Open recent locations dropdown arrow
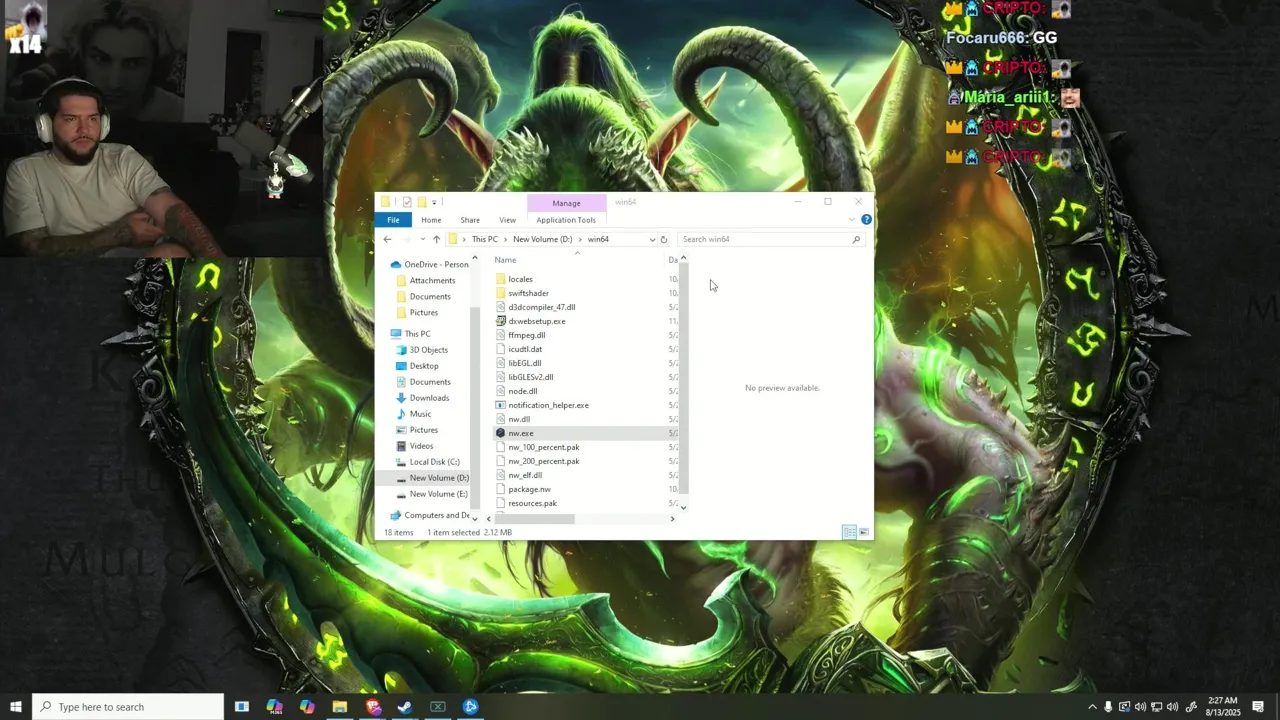 coord(422,239)
